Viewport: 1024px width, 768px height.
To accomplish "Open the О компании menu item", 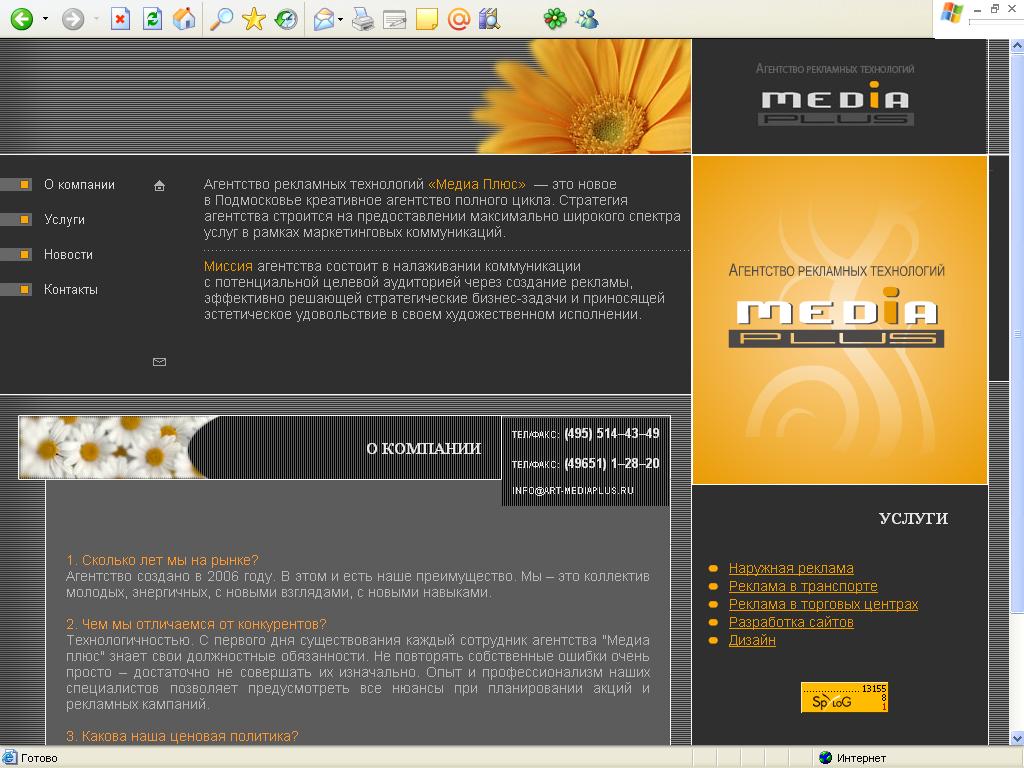I will click(79, 185).
